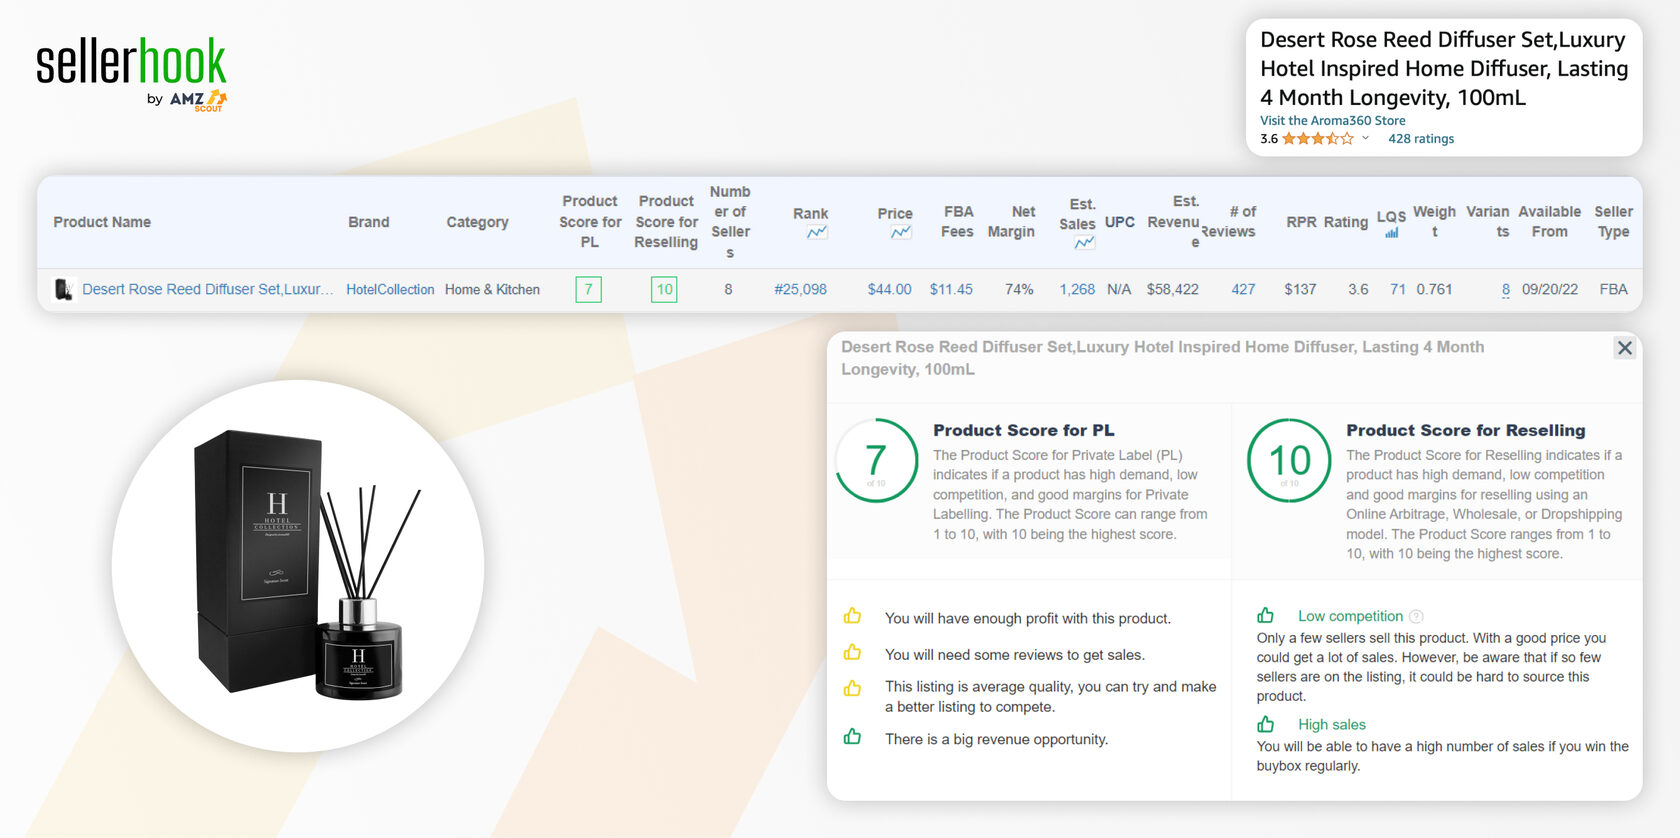Screen dimensions: 1680x838
Task: Click the $58,422 estimated revenue cell
Action: click(x=1172, y=289)
